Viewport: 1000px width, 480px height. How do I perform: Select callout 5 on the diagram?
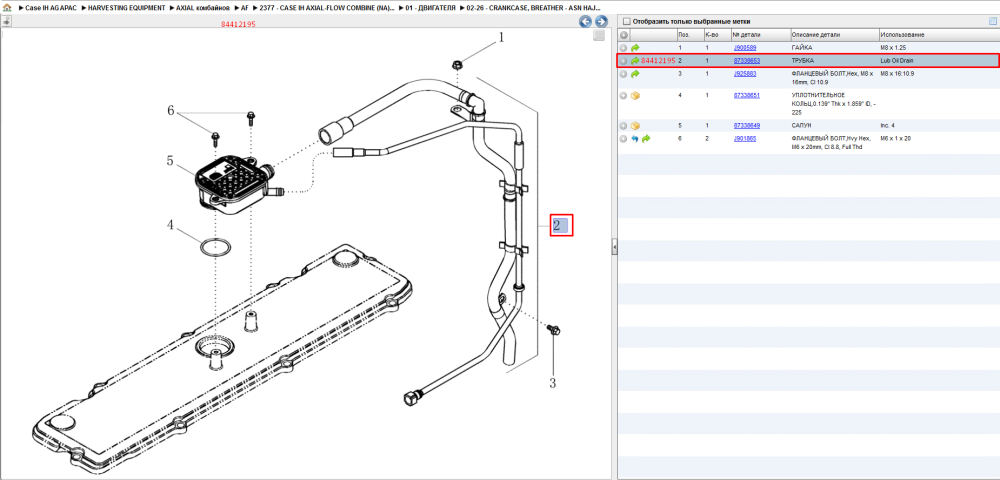(171, 161)
